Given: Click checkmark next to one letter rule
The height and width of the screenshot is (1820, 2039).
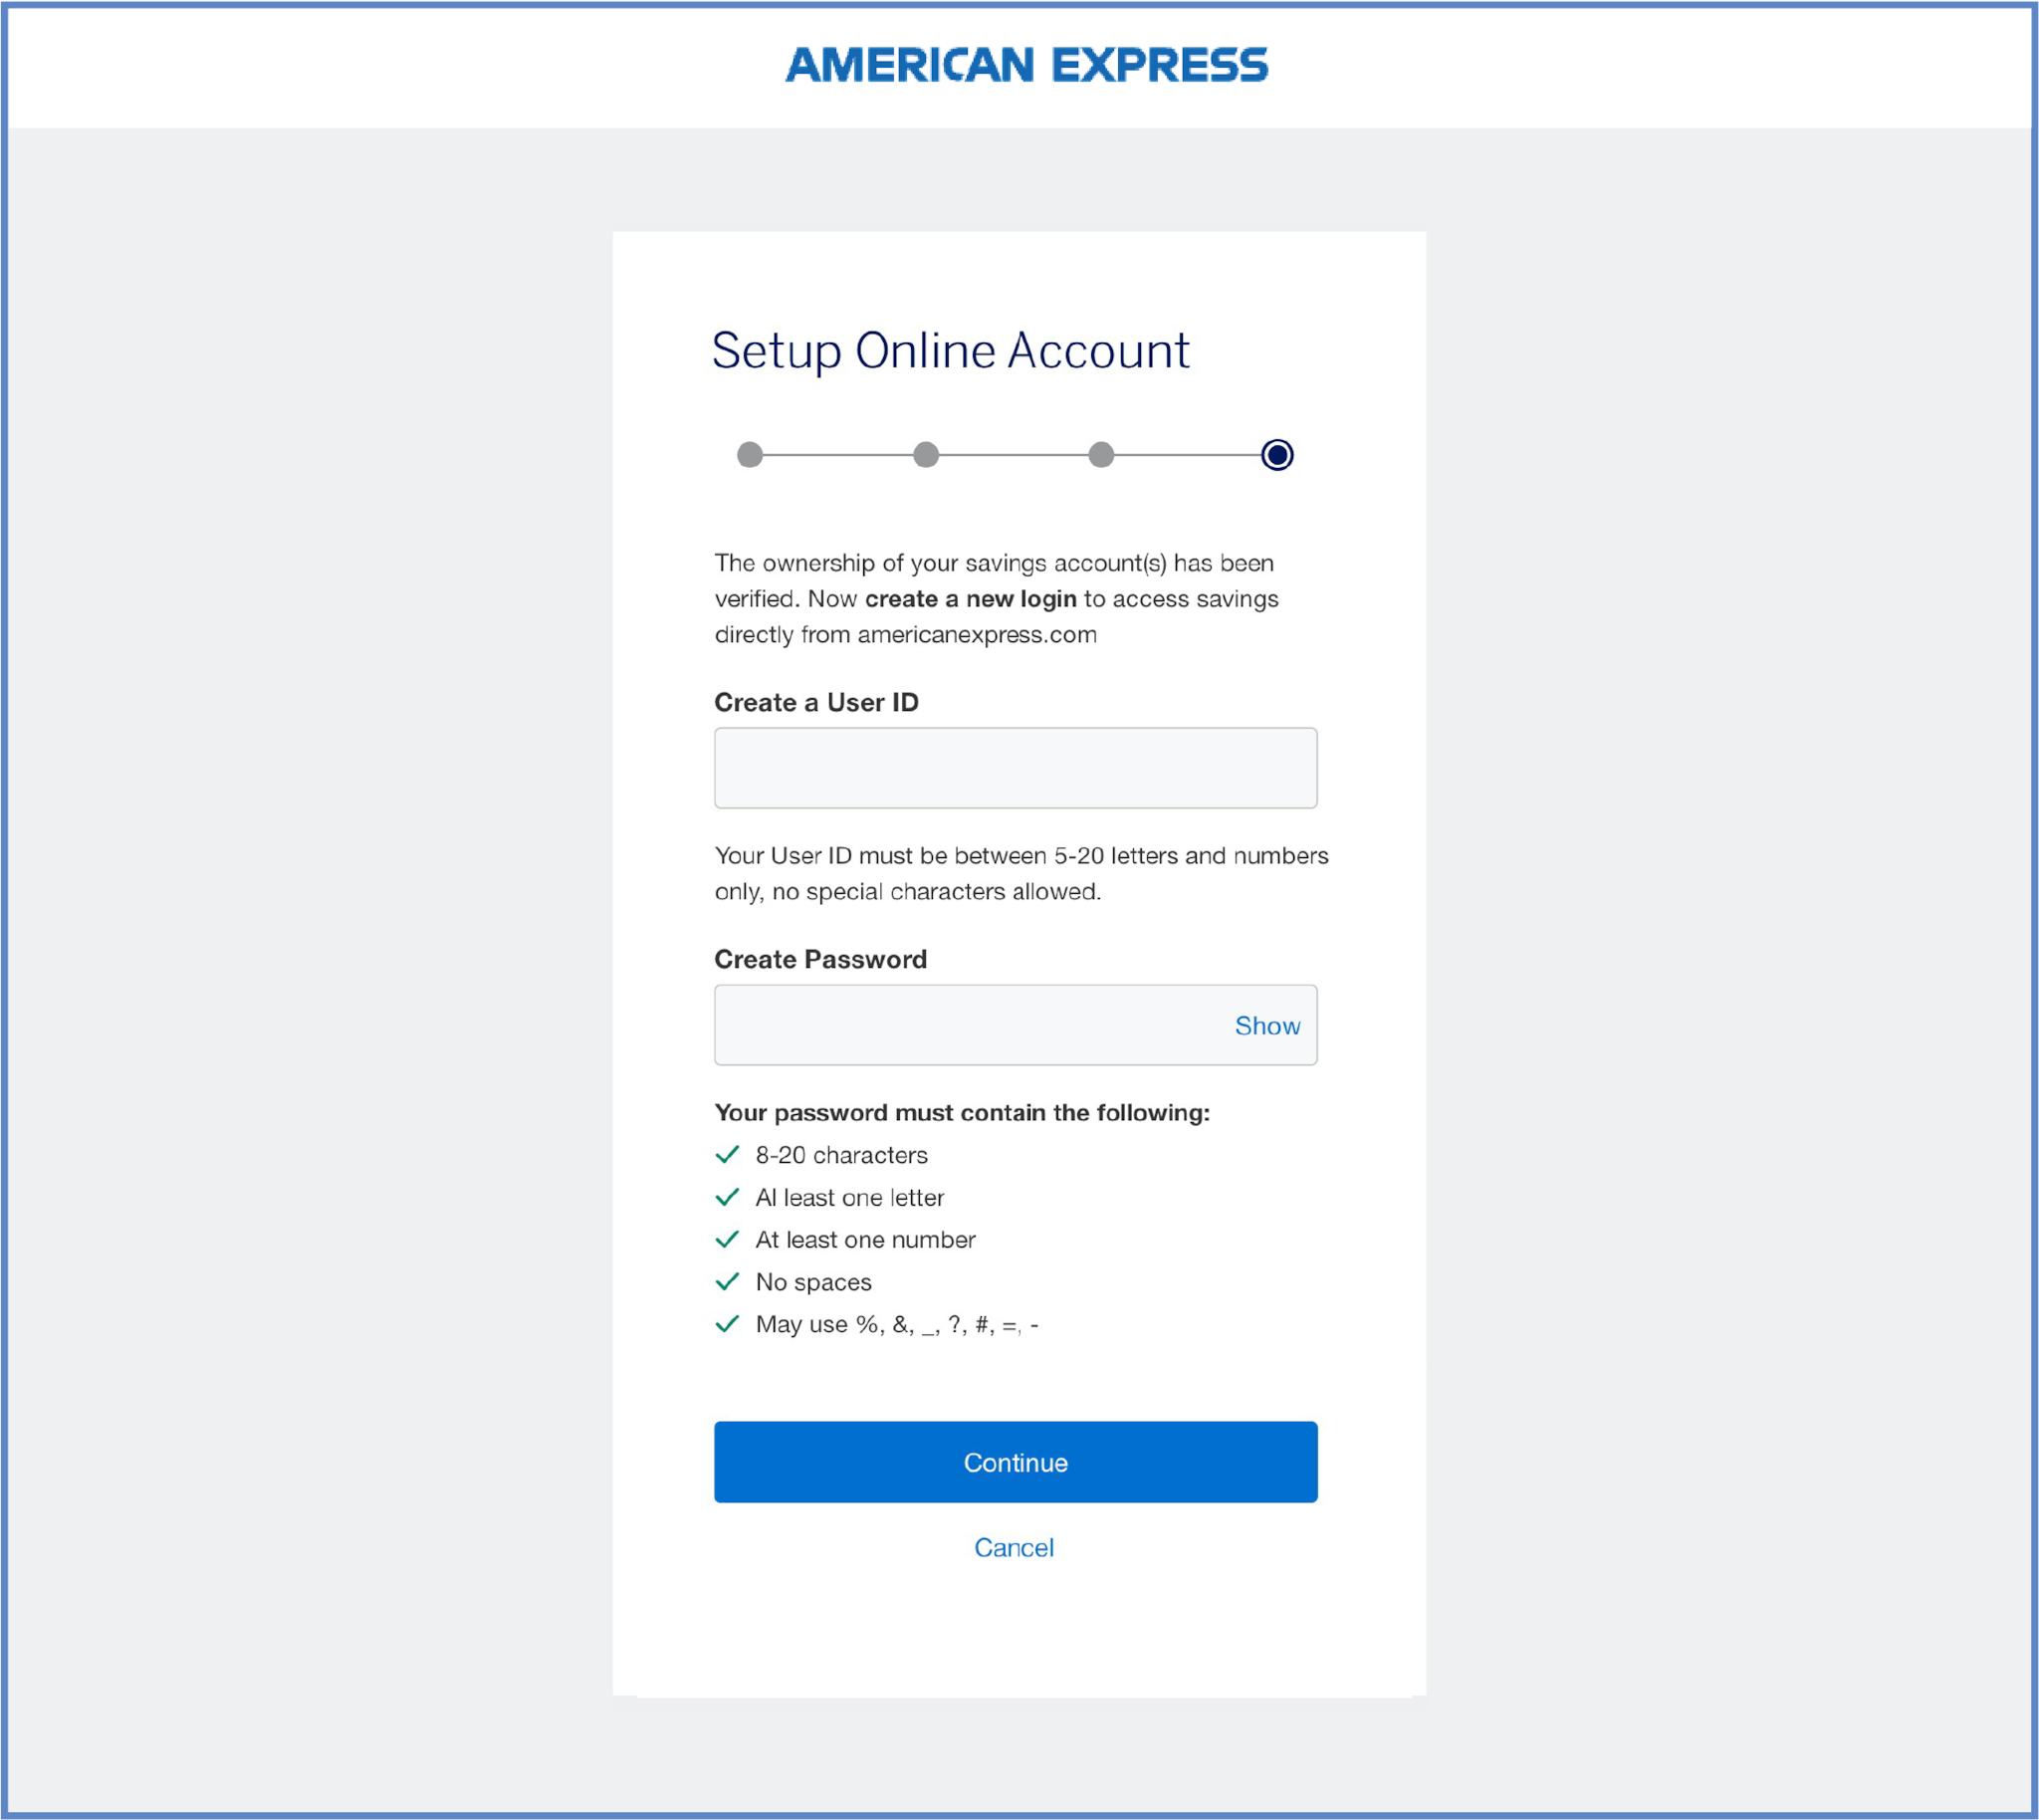Looking at the screenshot, I should (x=728, y=1197).
